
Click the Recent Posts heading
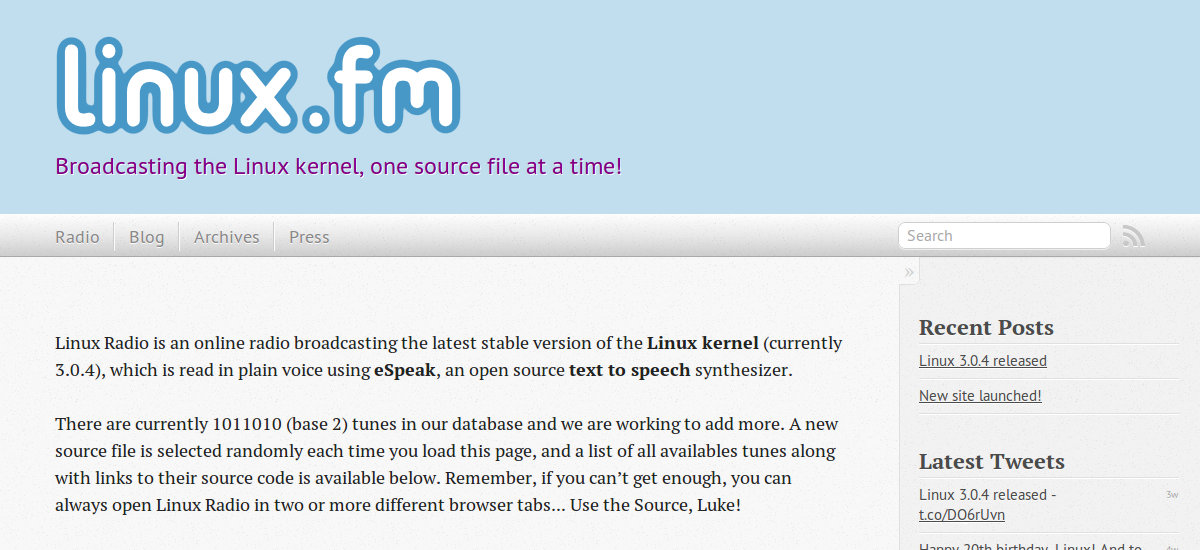pyautogui.click(x=986, y=328)
